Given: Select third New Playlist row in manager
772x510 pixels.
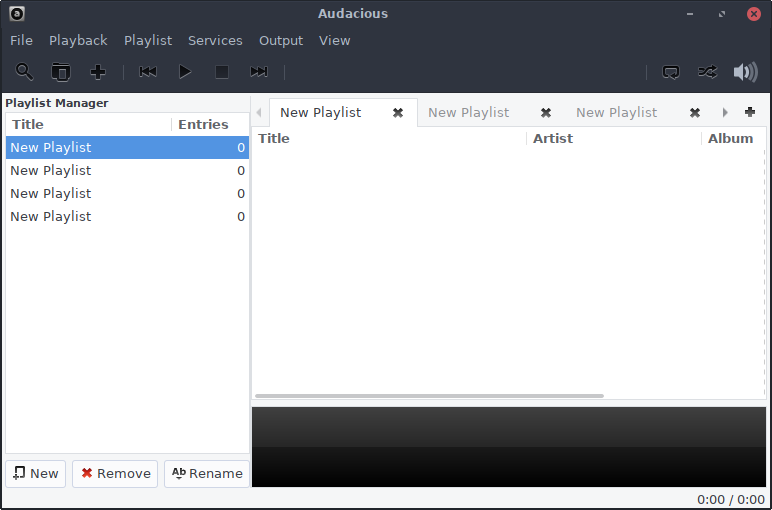Looking at the screenshot, I should click(x=128, y=193).
